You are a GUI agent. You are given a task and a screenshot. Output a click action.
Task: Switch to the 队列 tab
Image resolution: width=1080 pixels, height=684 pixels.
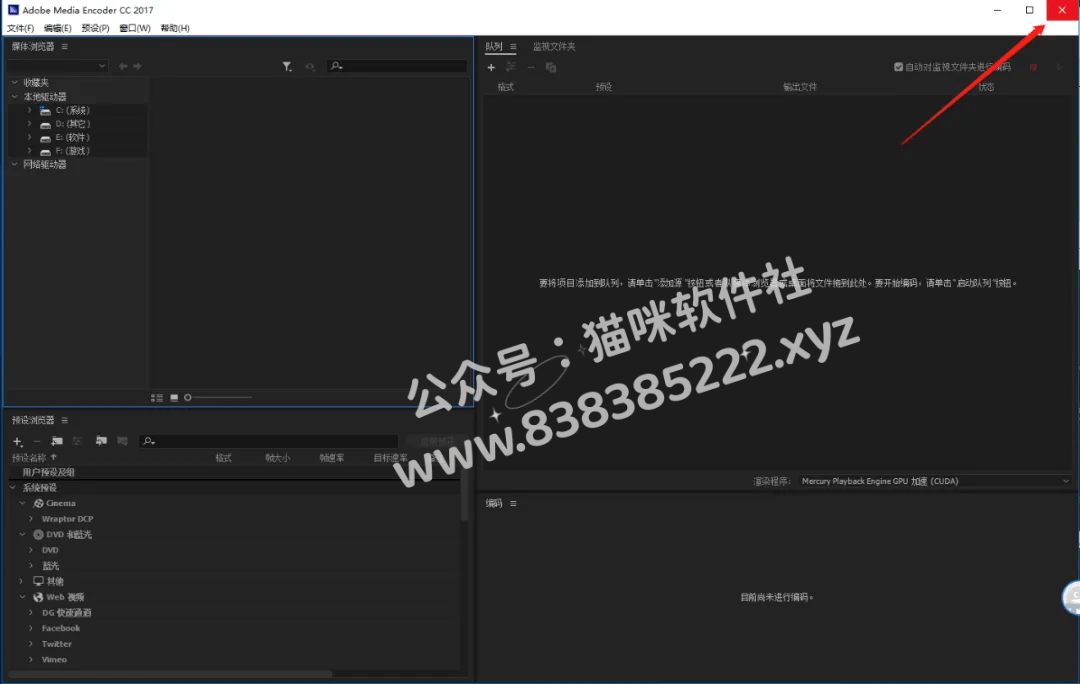coord(494,46)
